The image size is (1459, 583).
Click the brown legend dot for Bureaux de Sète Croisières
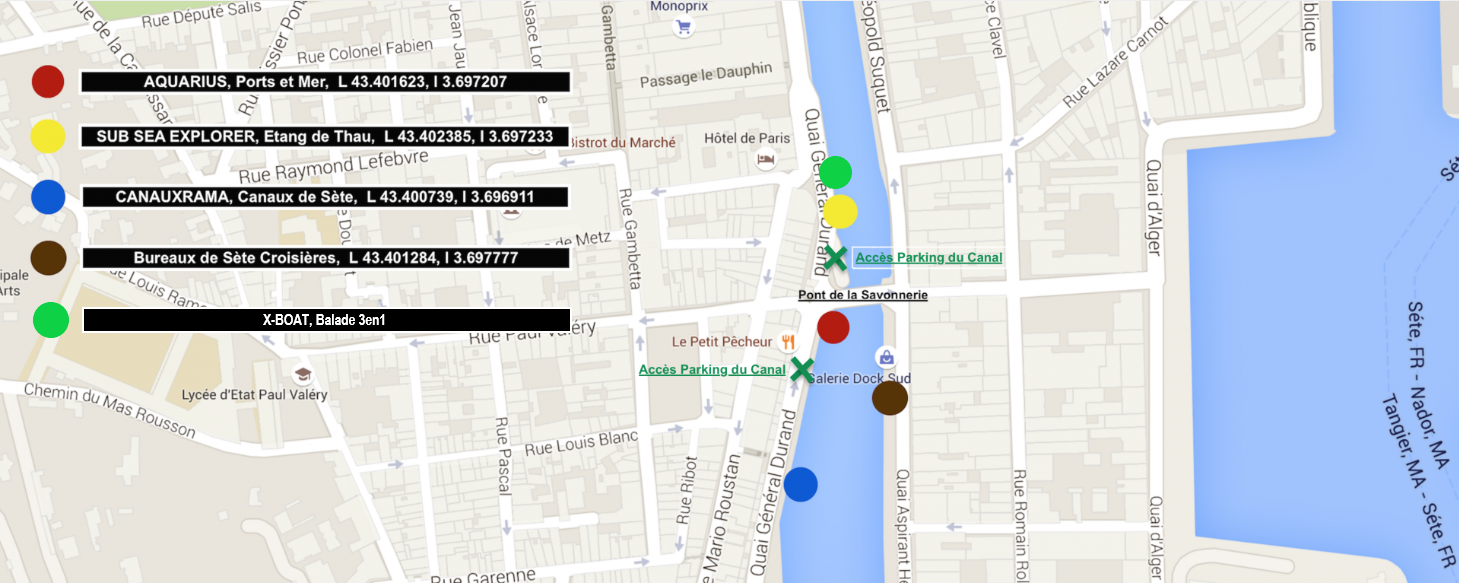point(48,257)
